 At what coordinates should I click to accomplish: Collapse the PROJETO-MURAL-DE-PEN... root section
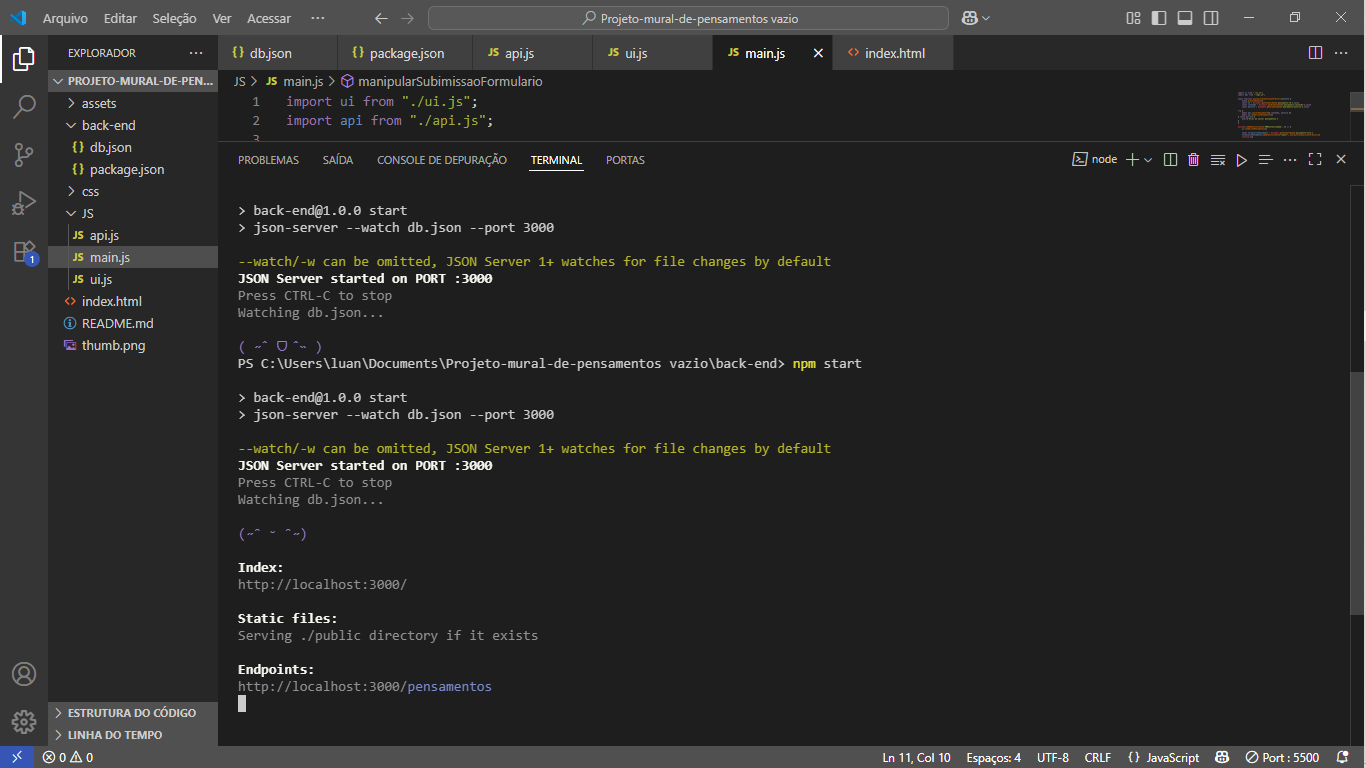(x=132, y=81)
